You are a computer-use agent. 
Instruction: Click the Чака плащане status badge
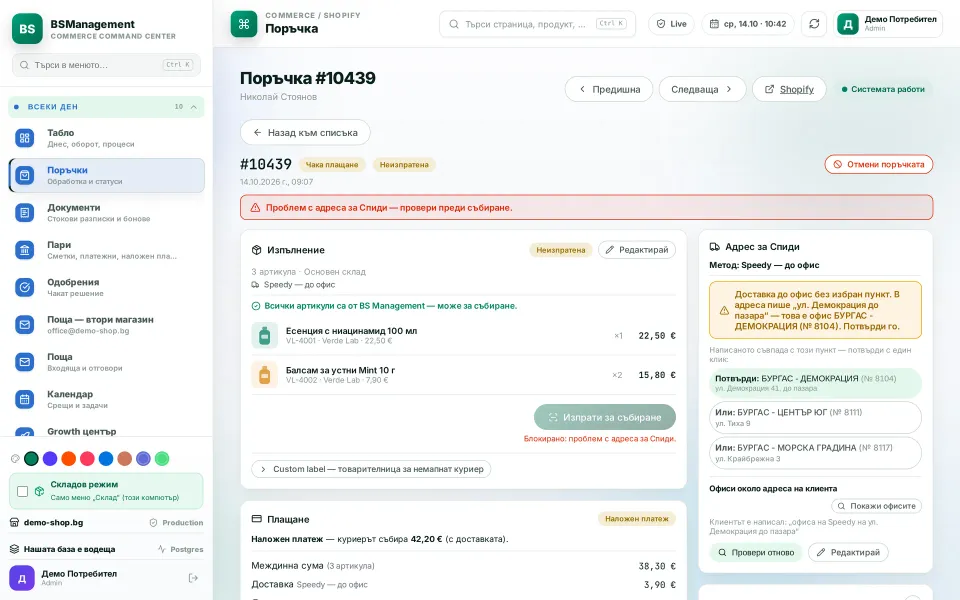click(x=332, y=164)
